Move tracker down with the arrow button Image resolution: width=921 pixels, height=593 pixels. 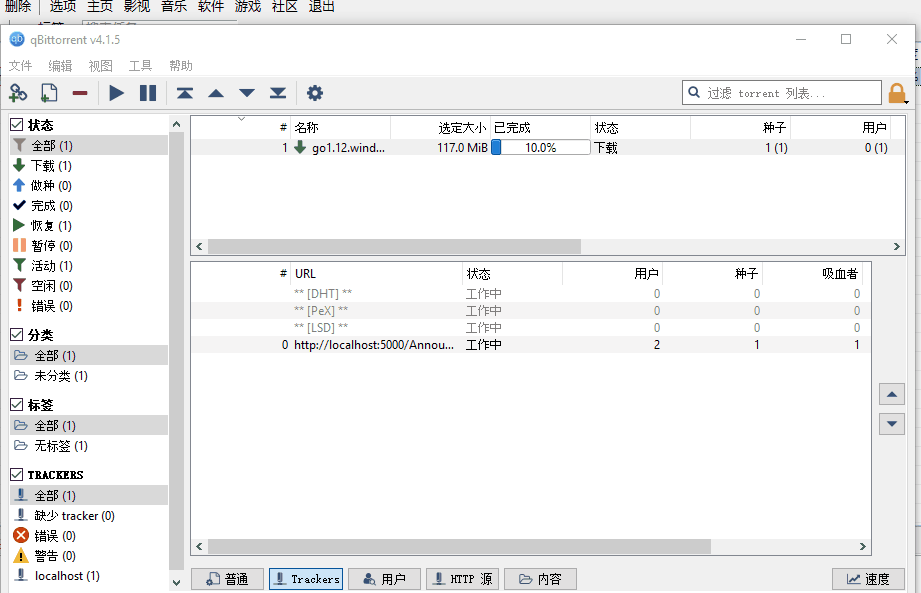click(892, 424)
